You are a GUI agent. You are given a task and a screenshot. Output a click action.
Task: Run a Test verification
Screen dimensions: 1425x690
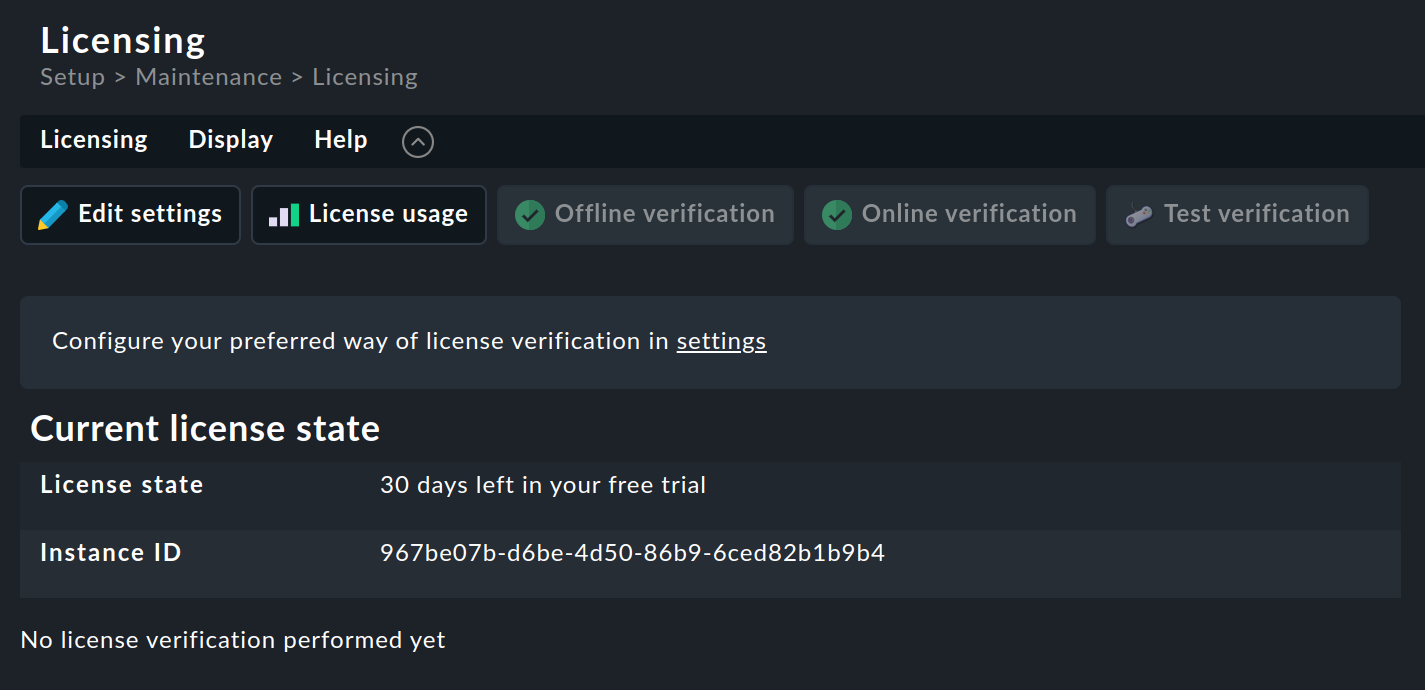pyautogui.click(x=1237, y=214)
